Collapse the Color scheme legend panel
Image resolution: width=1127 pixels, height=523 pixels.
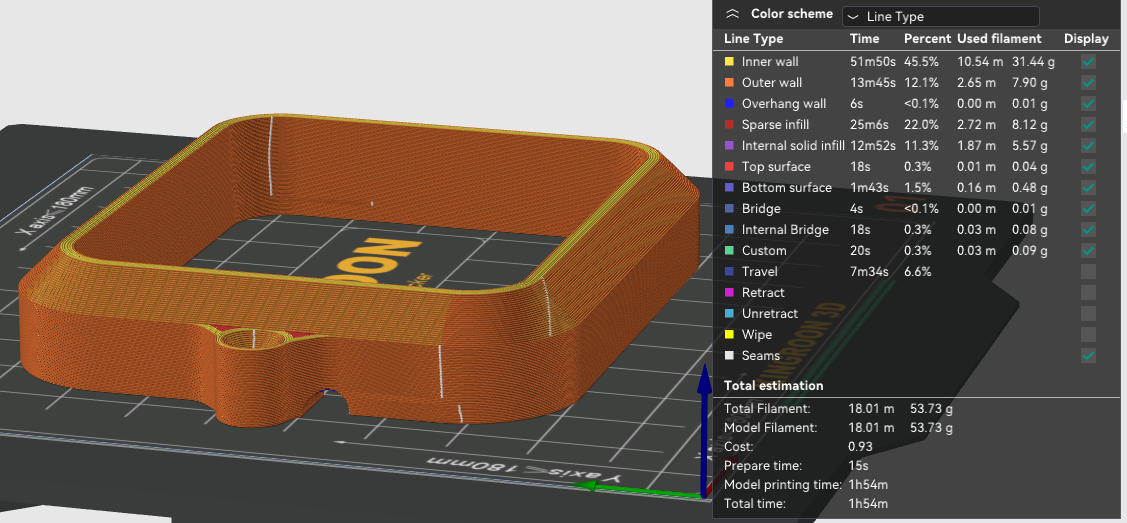[732, 14]
